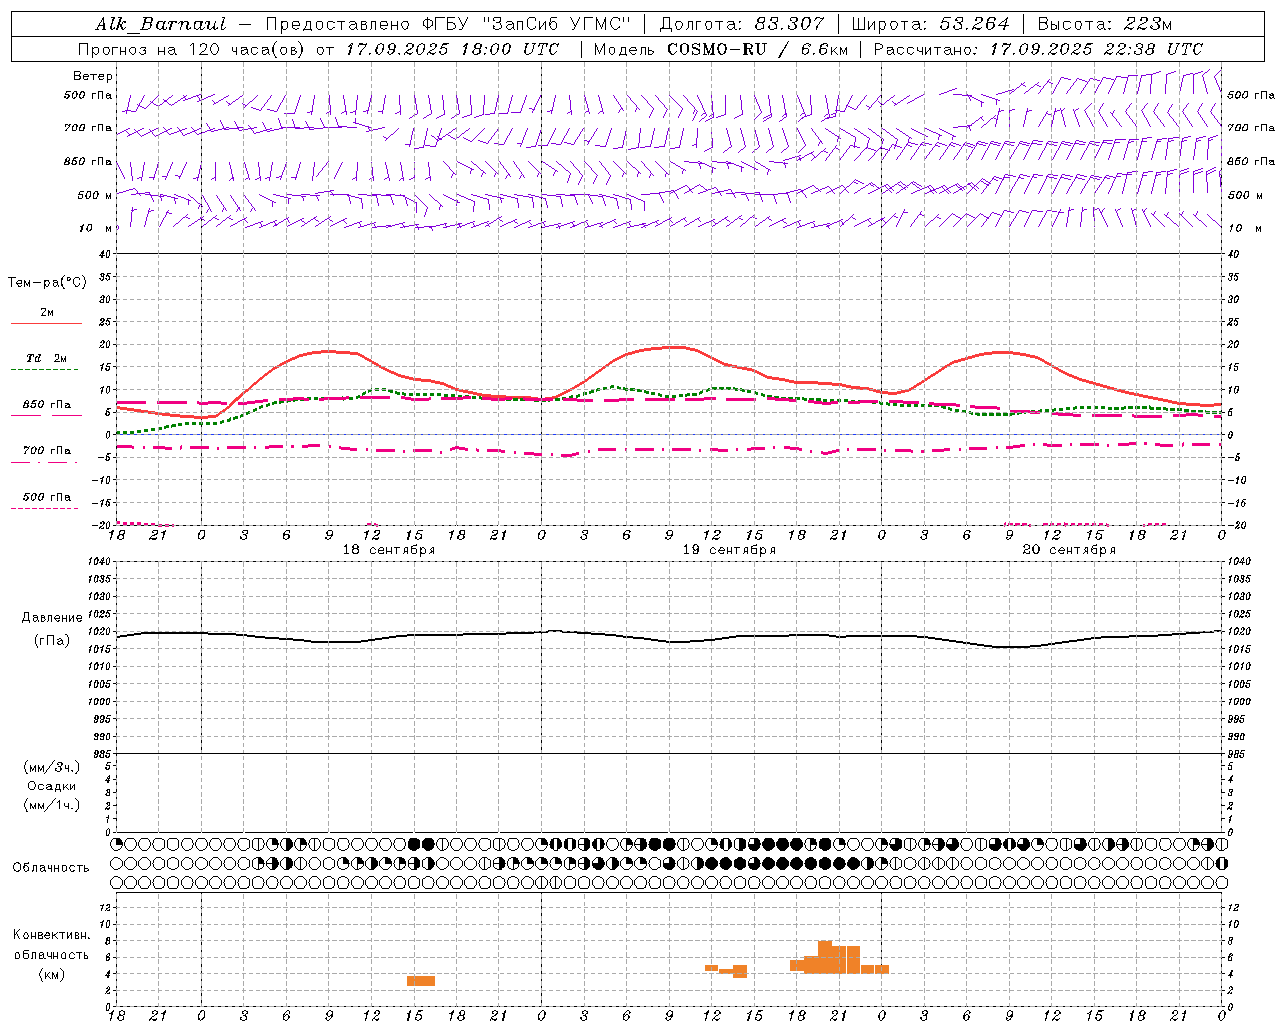
Task: Select the 'Долгота: 83.307' header value
Action: click(x=742, y=24)
